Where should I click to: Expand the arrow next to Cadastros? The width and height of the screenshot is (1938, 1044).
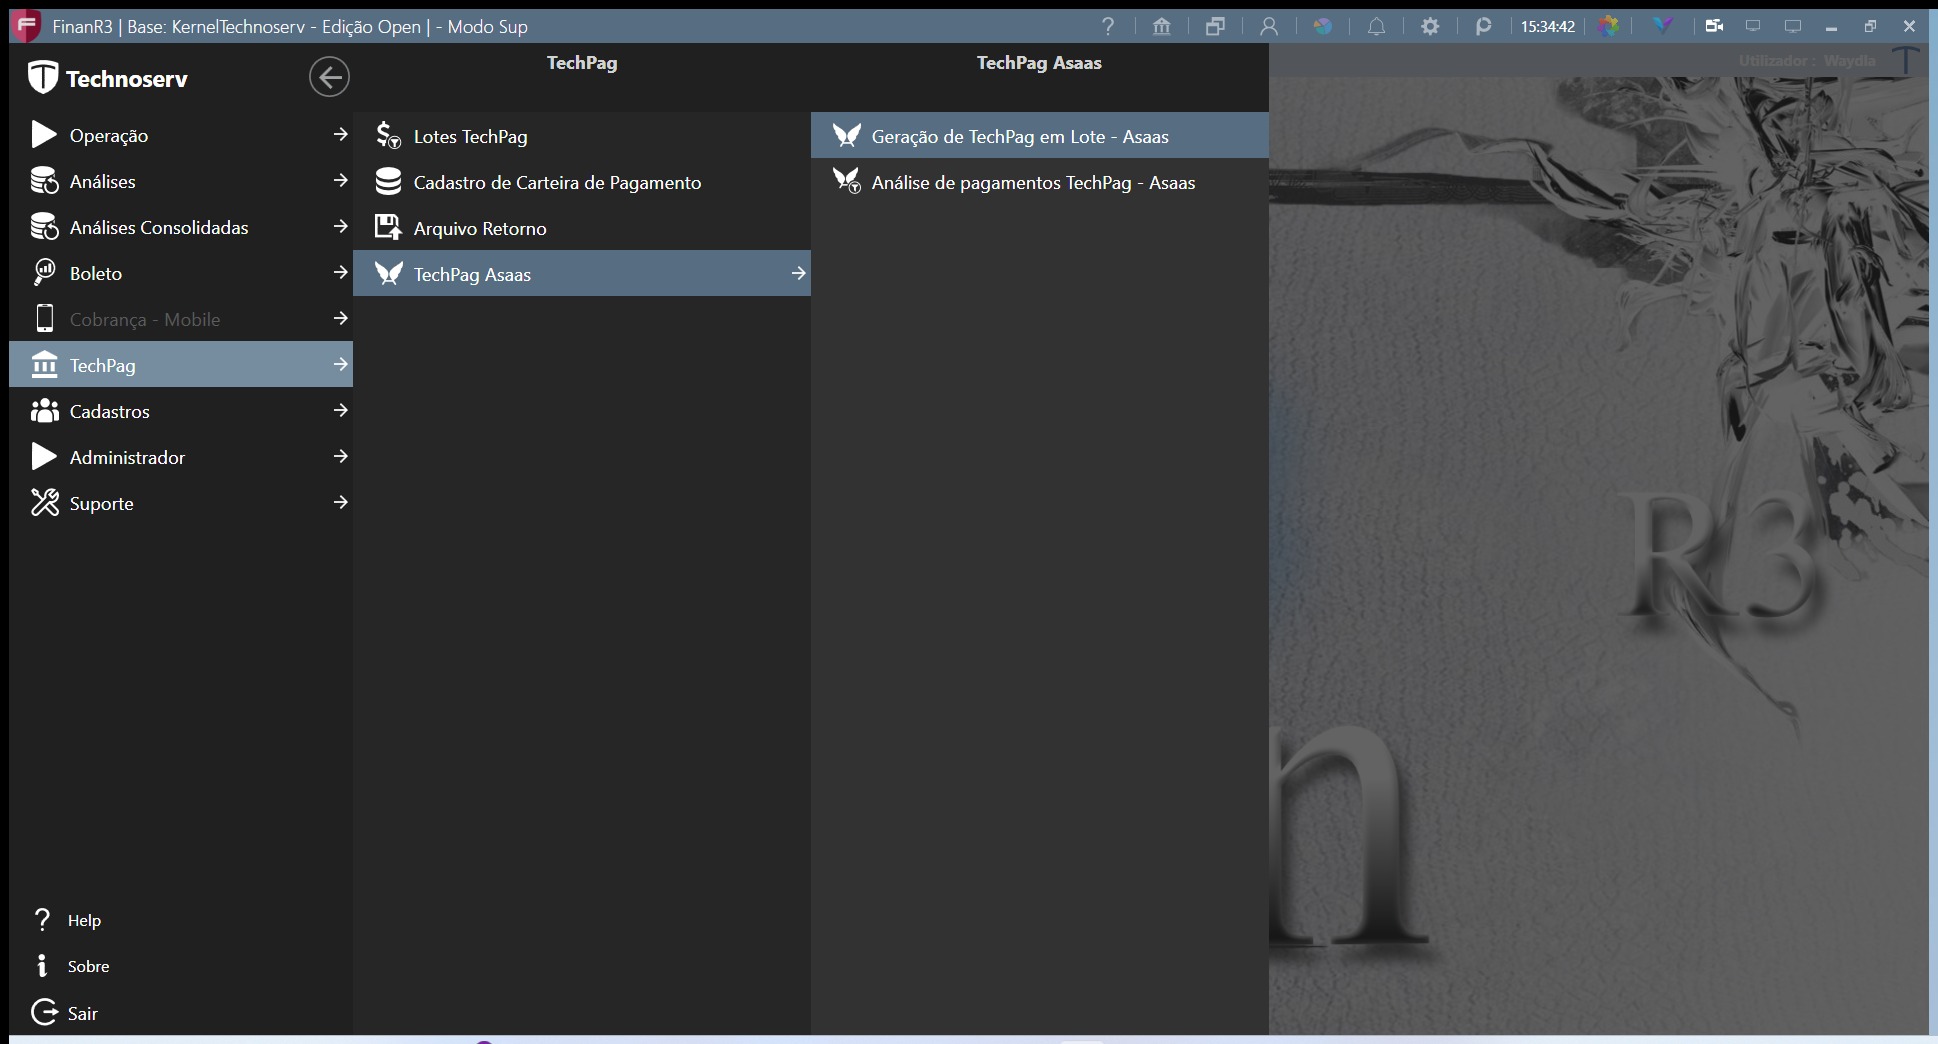pyautogui.click(x=340, y=410)
